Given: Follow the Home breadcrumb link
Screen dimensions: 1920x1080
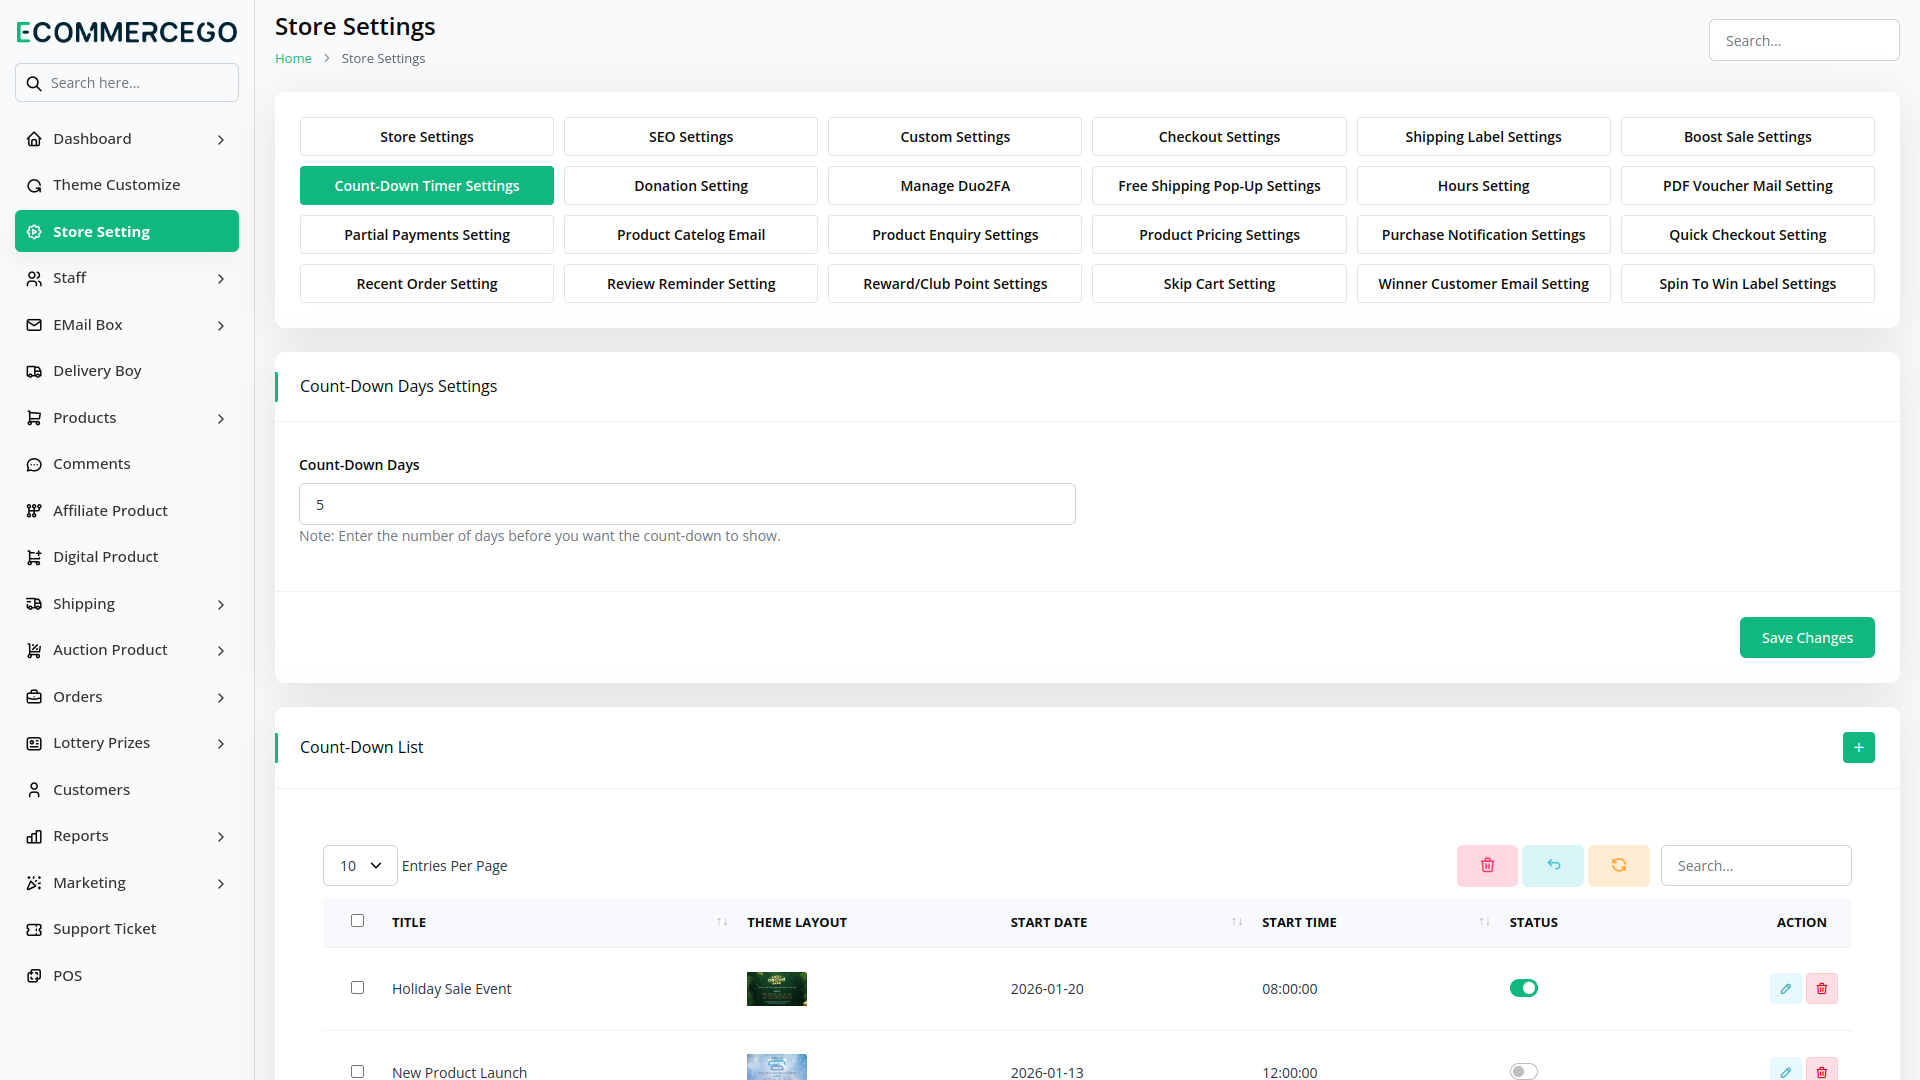Looking at the screenshot, I should point(293,59).
